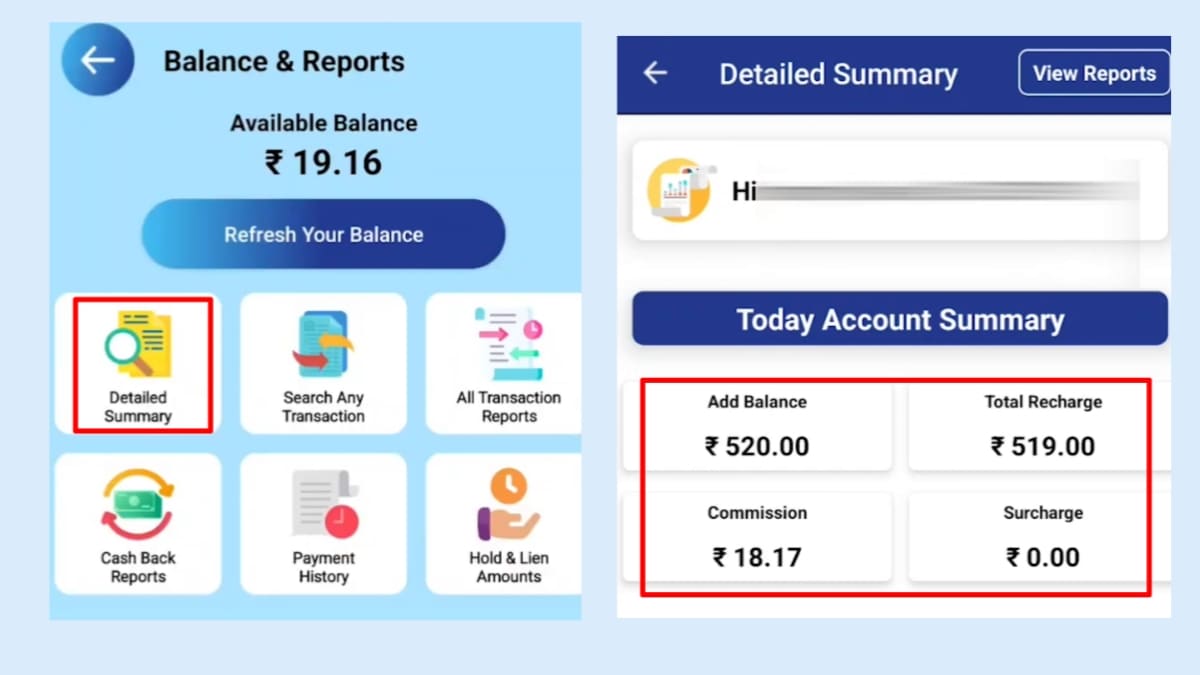
Task: Select the Surcharge card showing 0.00
Action: click(1043, 535)
